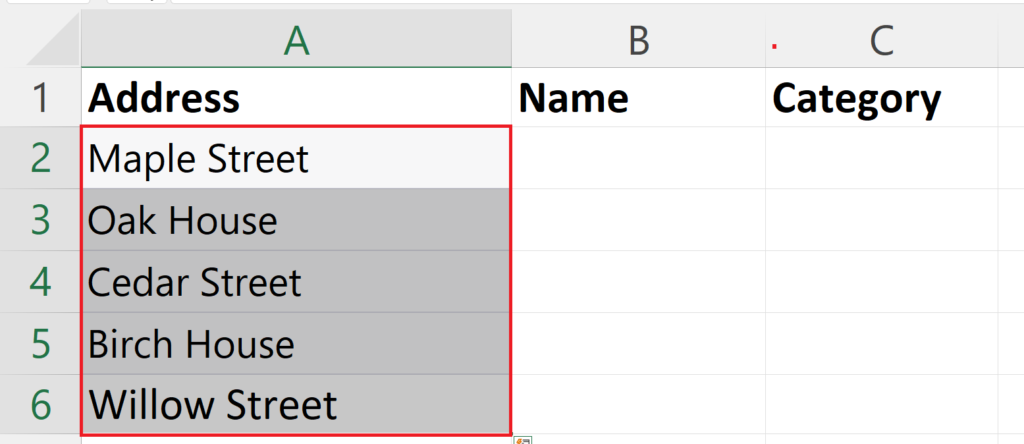Select row 6 header

40,405
